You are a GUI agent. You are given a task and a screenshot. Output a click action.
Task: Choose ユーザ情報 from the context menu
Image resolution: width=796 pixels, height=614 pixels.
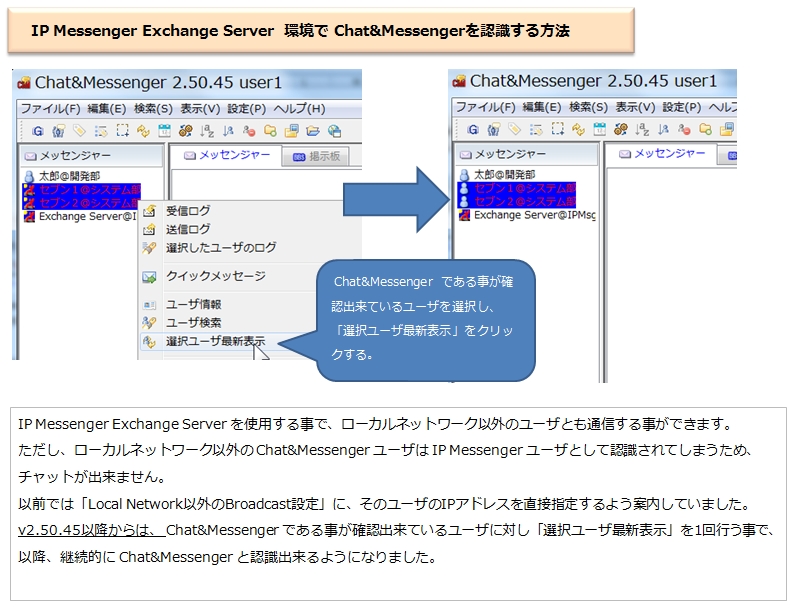193,304
